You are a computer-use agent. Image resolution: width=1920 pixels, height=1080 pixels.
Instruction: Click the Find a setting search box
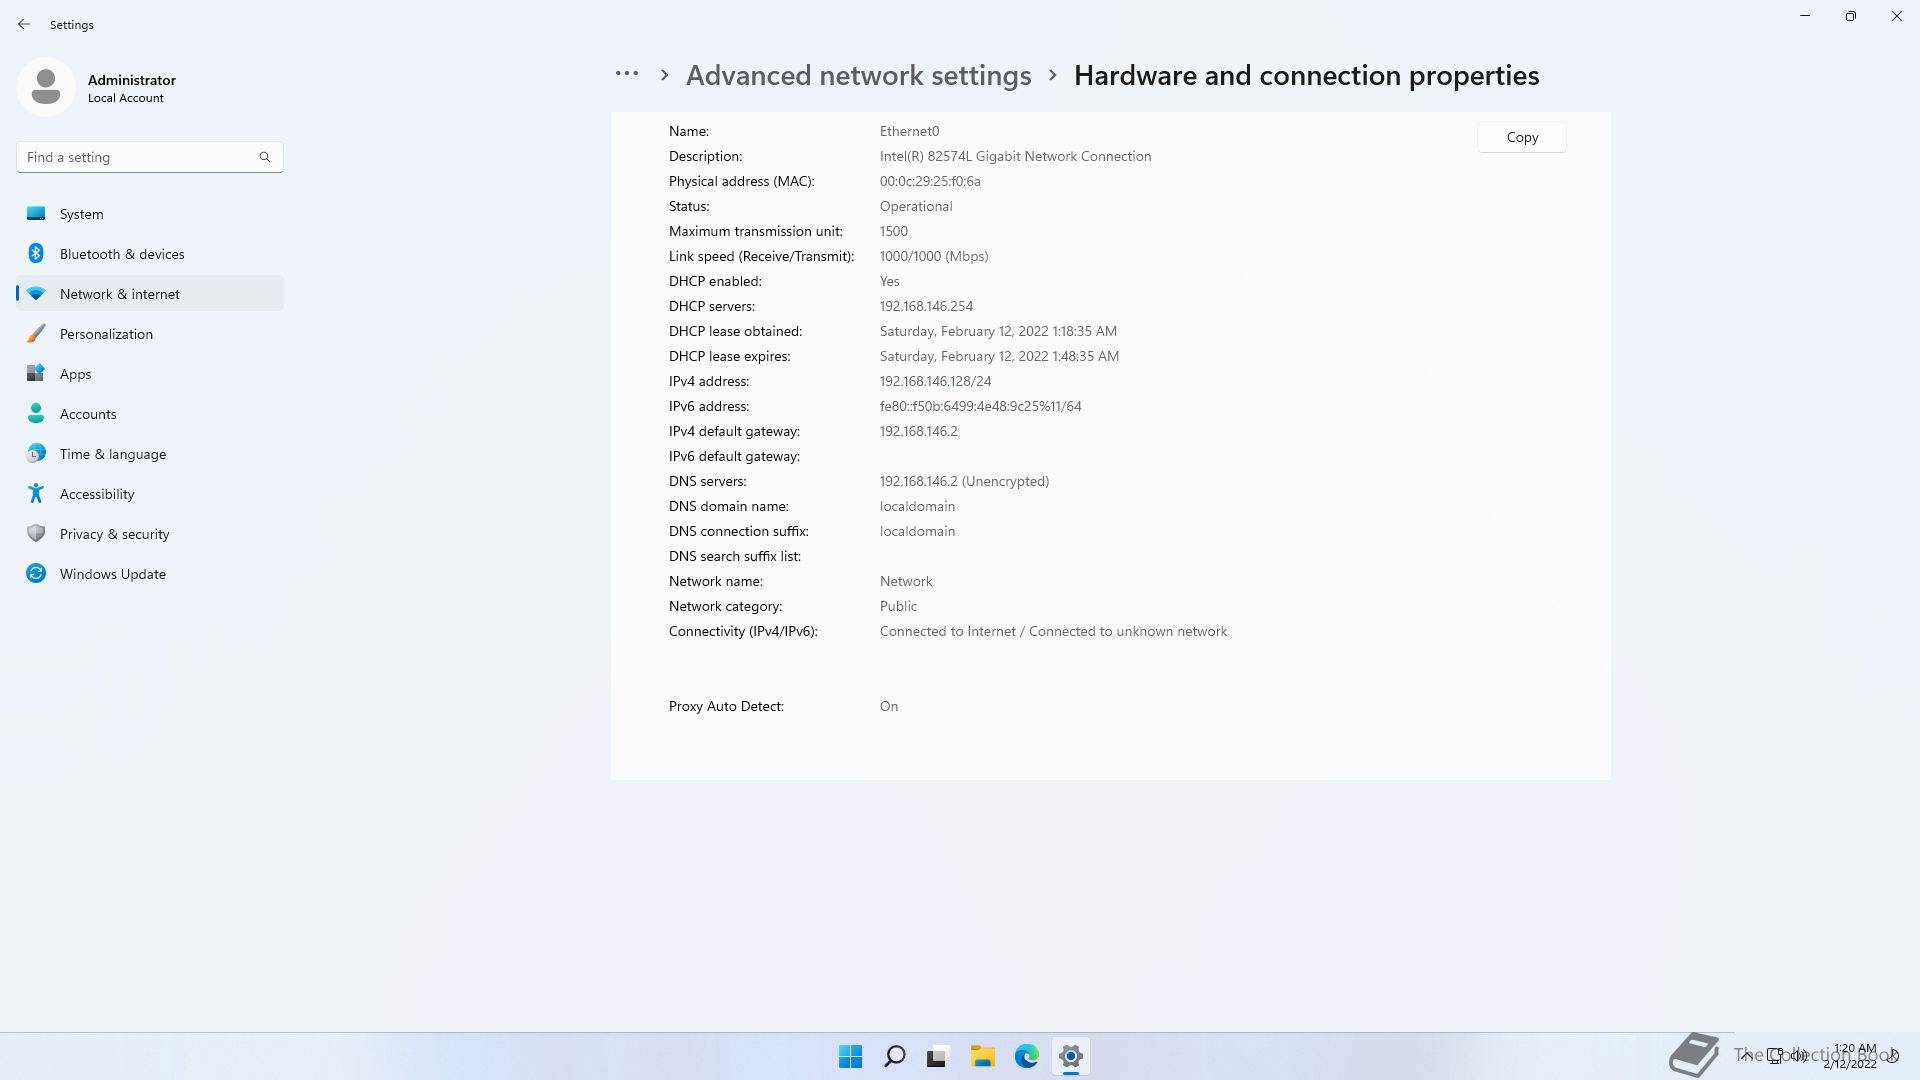point(150,157)
